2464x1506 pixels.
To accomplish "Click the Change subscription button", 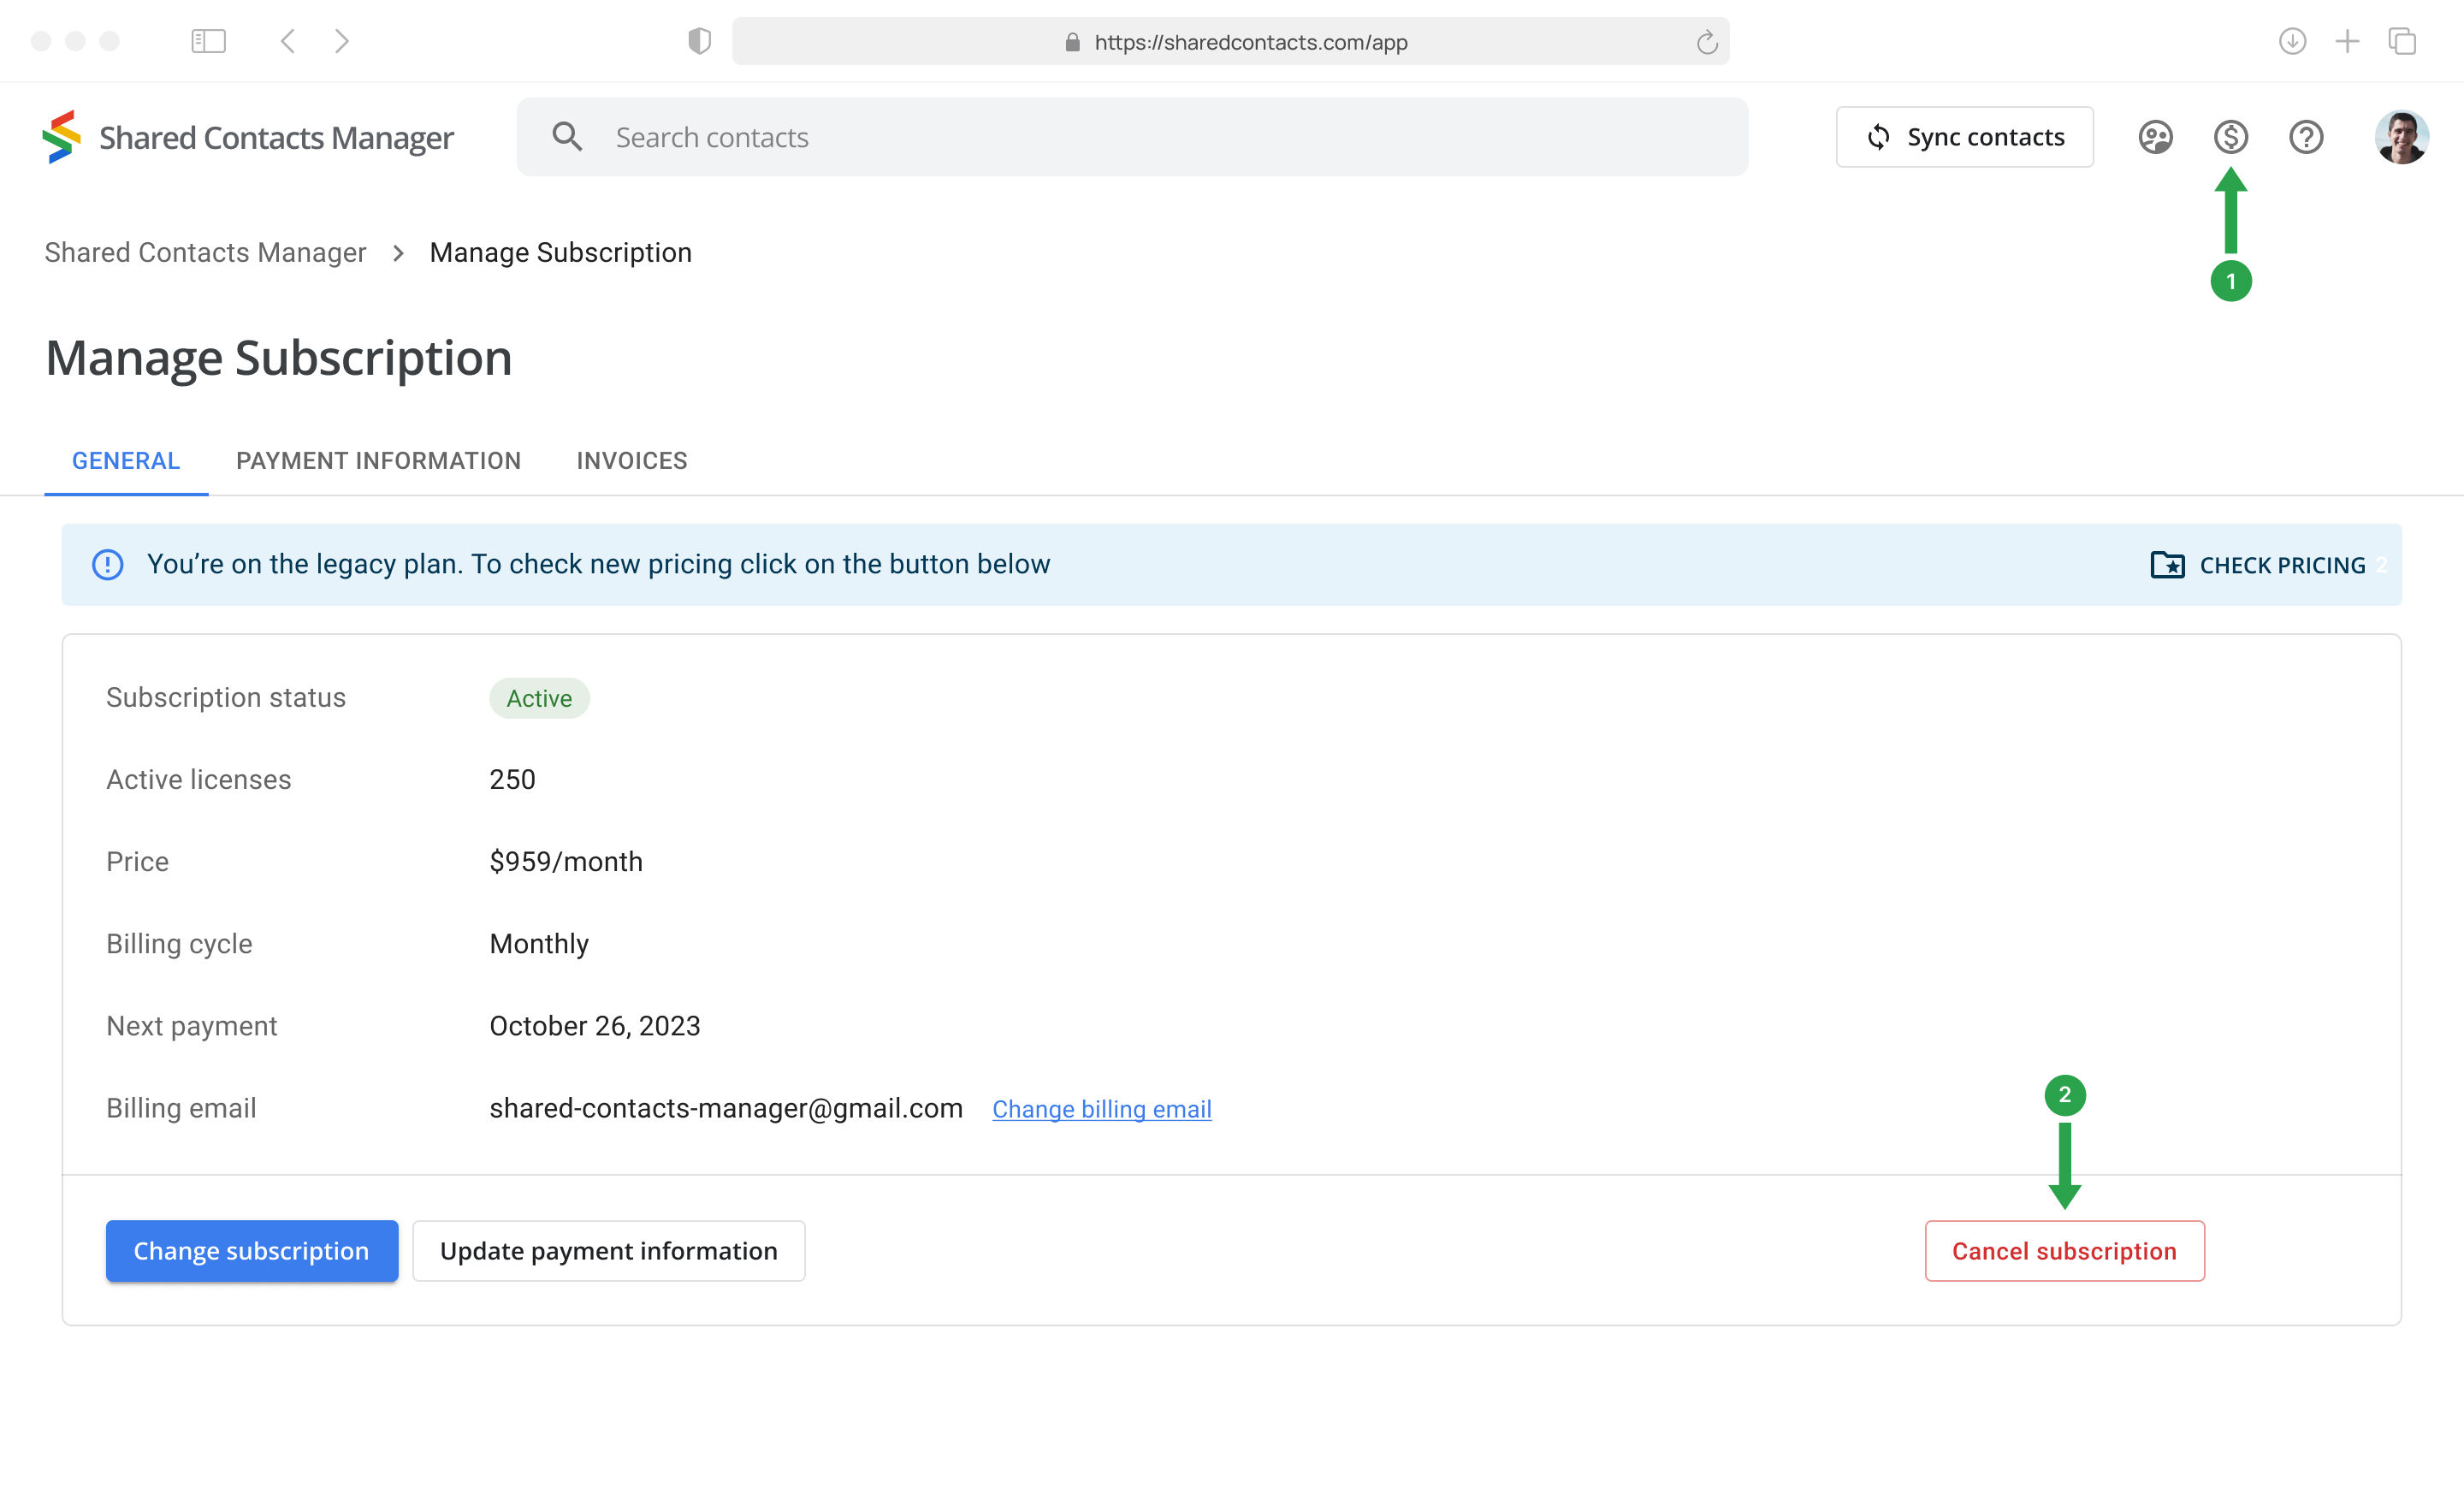I will (252, 1250).
